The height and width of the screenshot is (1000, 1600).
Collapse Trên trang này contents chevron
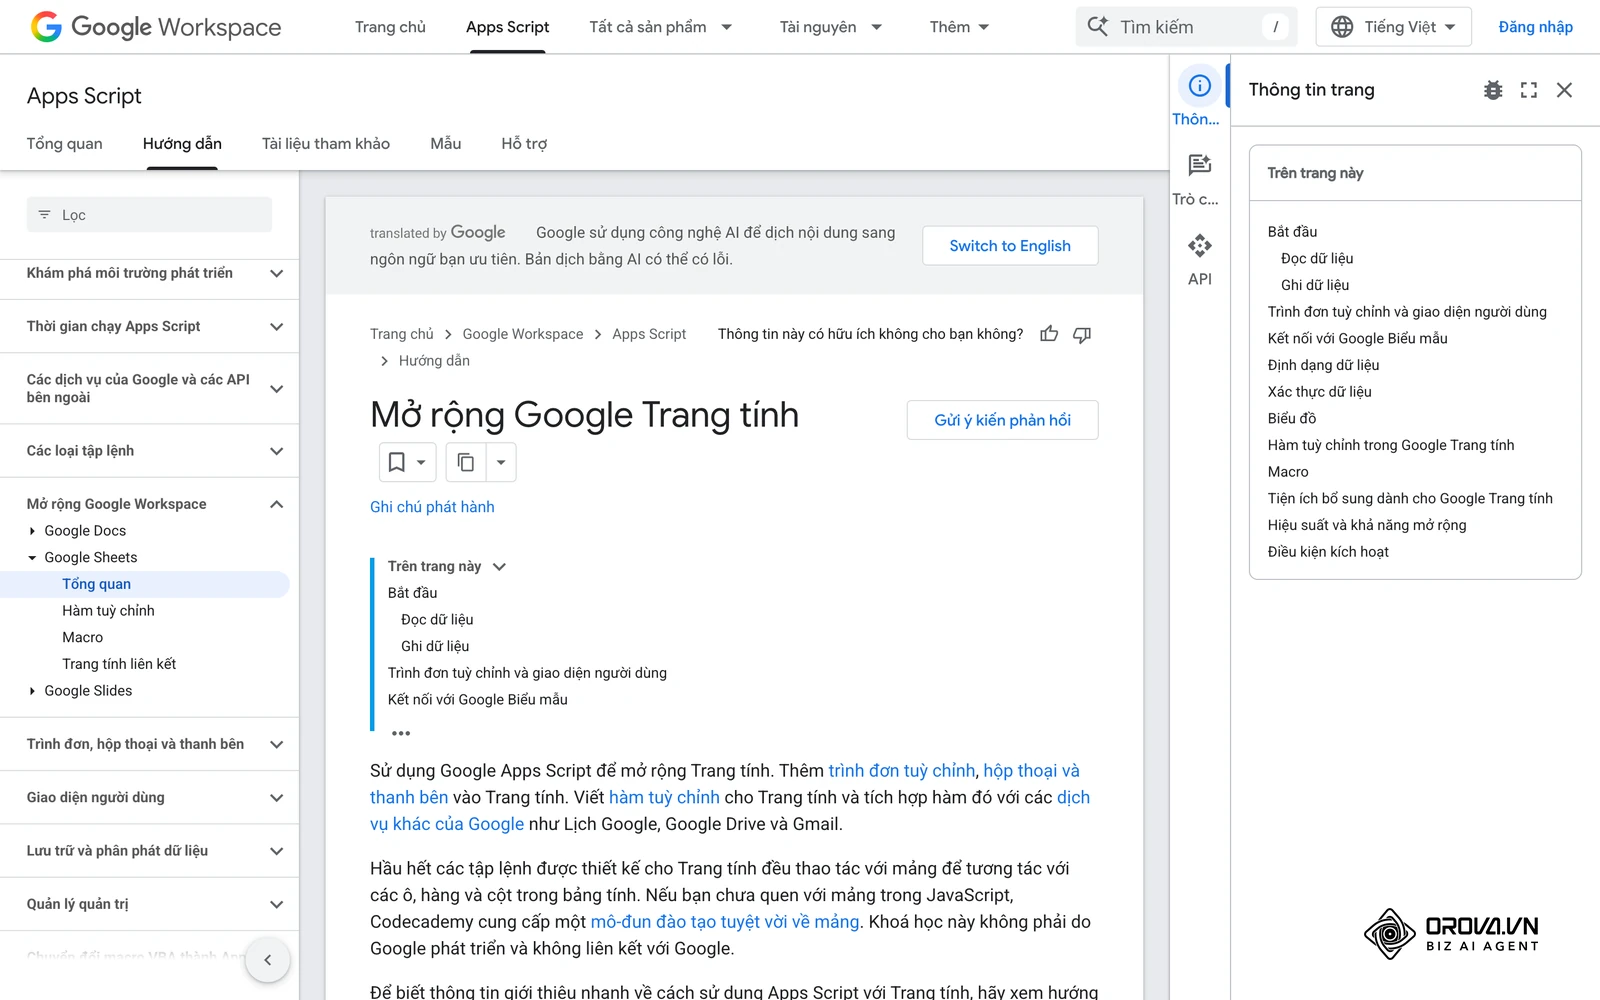click(500, 567)
